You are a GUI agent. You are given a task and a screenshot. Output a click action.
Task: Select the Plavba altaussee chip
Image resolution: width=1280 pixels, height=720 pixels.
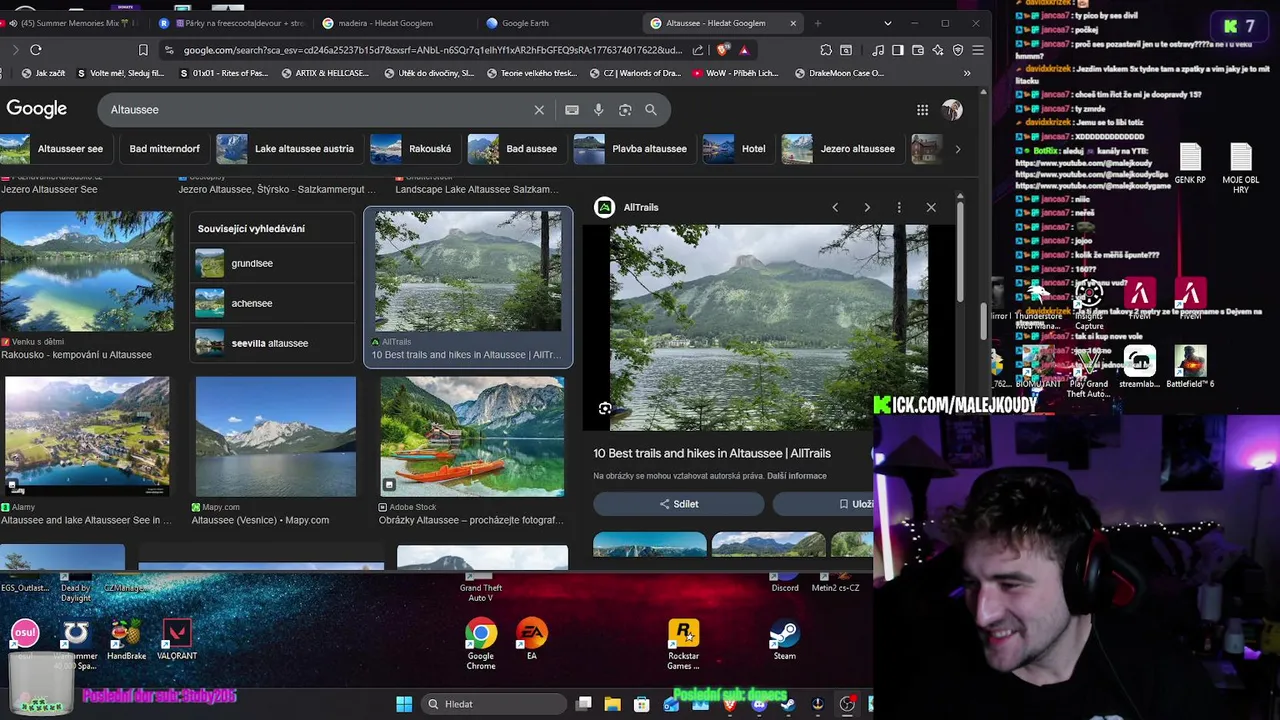tap(634, 149)
